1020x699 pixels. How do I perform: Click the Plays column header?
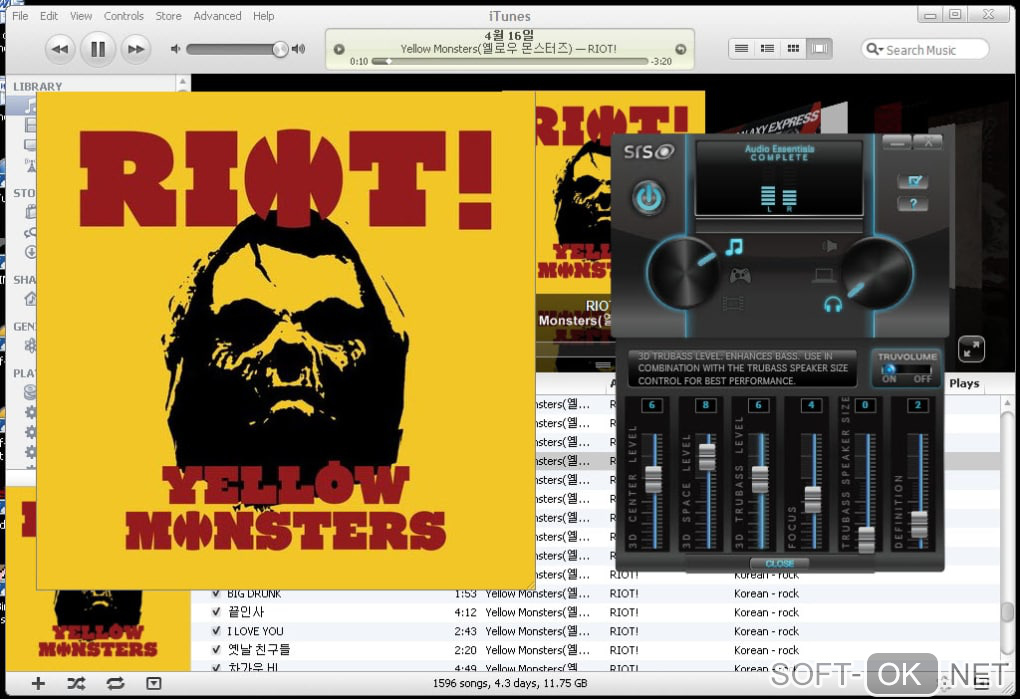coord(964,384)
